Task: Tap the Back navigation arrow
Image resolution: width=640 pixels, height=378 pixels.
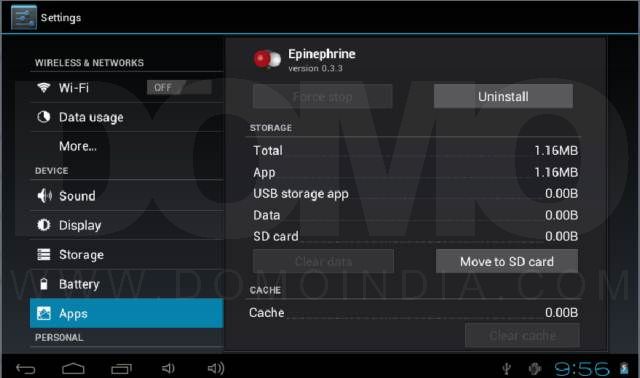Action: point(26,369)
